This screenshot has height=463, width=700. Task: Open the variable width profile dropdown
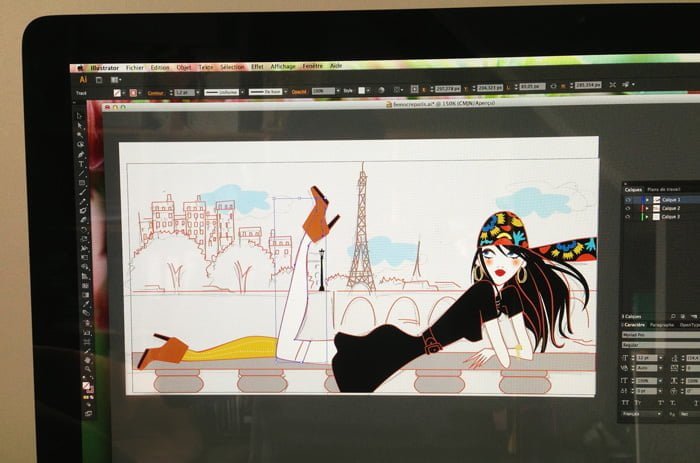pyautogui.click(x=242, y=92)
